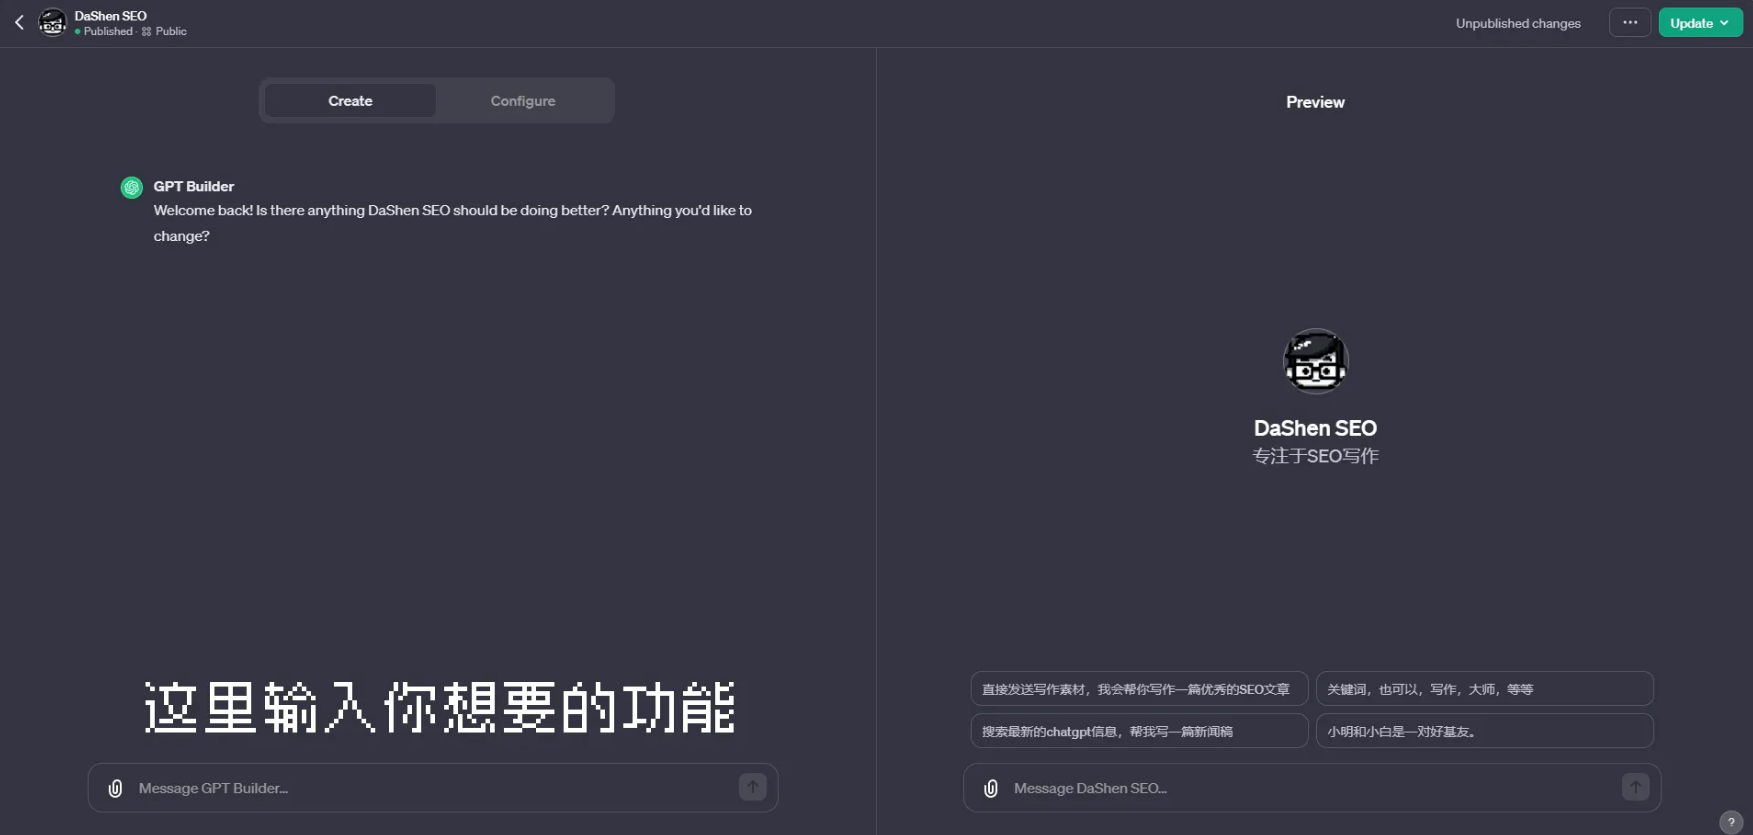Go back using the left arrow
This screenshot has width=1753, height=835.
[x=19, y=23]
